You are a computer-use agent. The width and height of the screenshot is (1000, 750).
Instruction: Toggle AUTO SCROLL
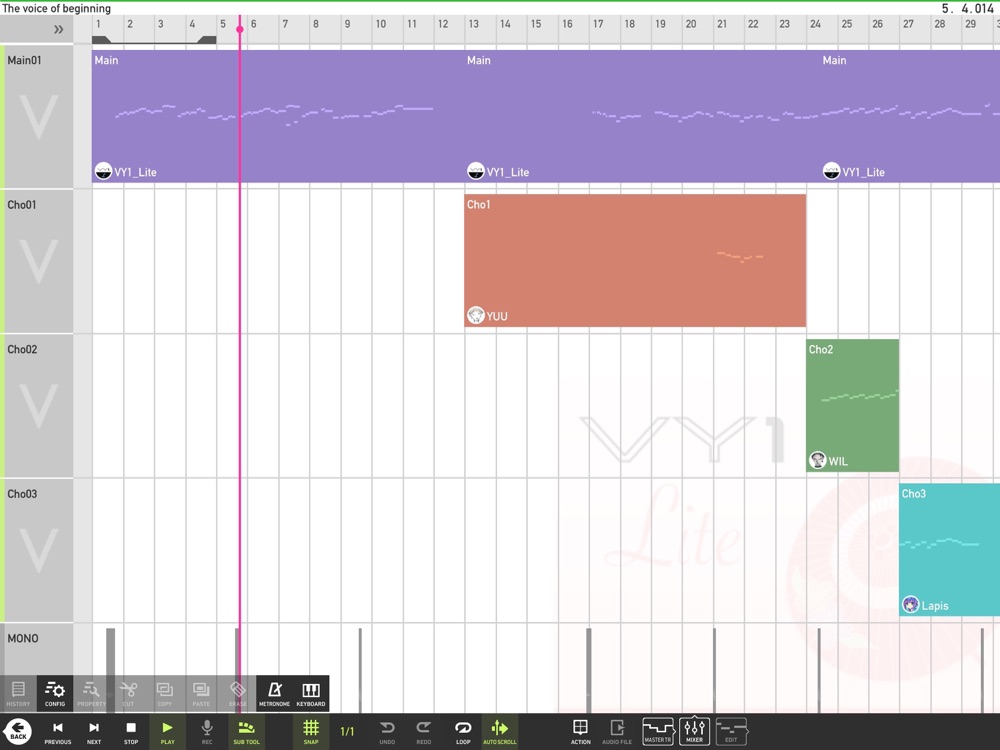point(499,732)
